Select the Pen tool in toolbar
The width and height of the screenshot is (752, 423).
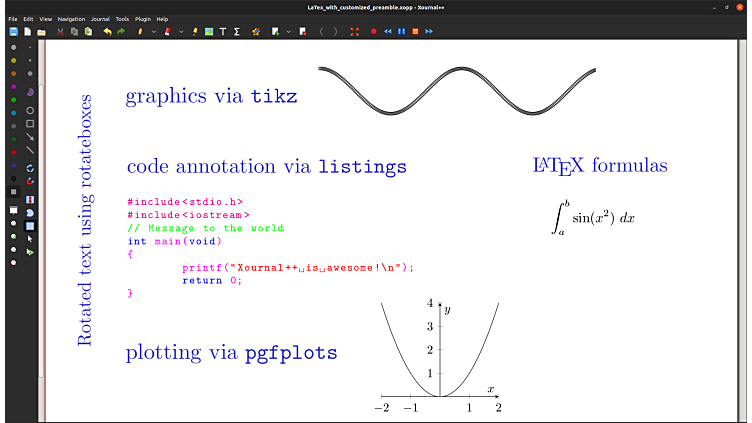pos(140,31)
